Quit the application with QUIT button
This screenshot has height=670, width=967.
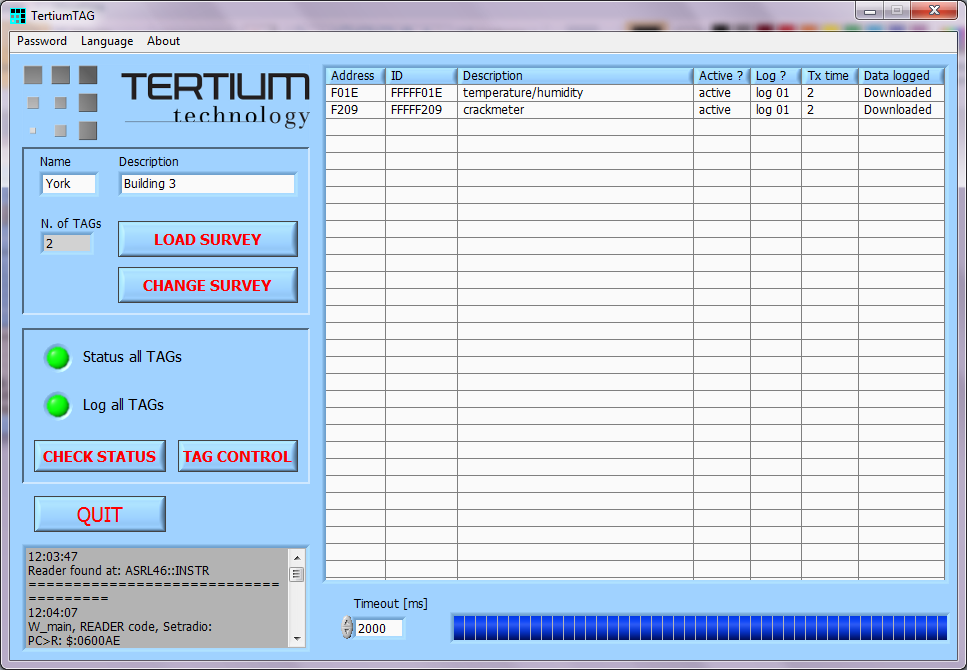click(x=100, y=514)
